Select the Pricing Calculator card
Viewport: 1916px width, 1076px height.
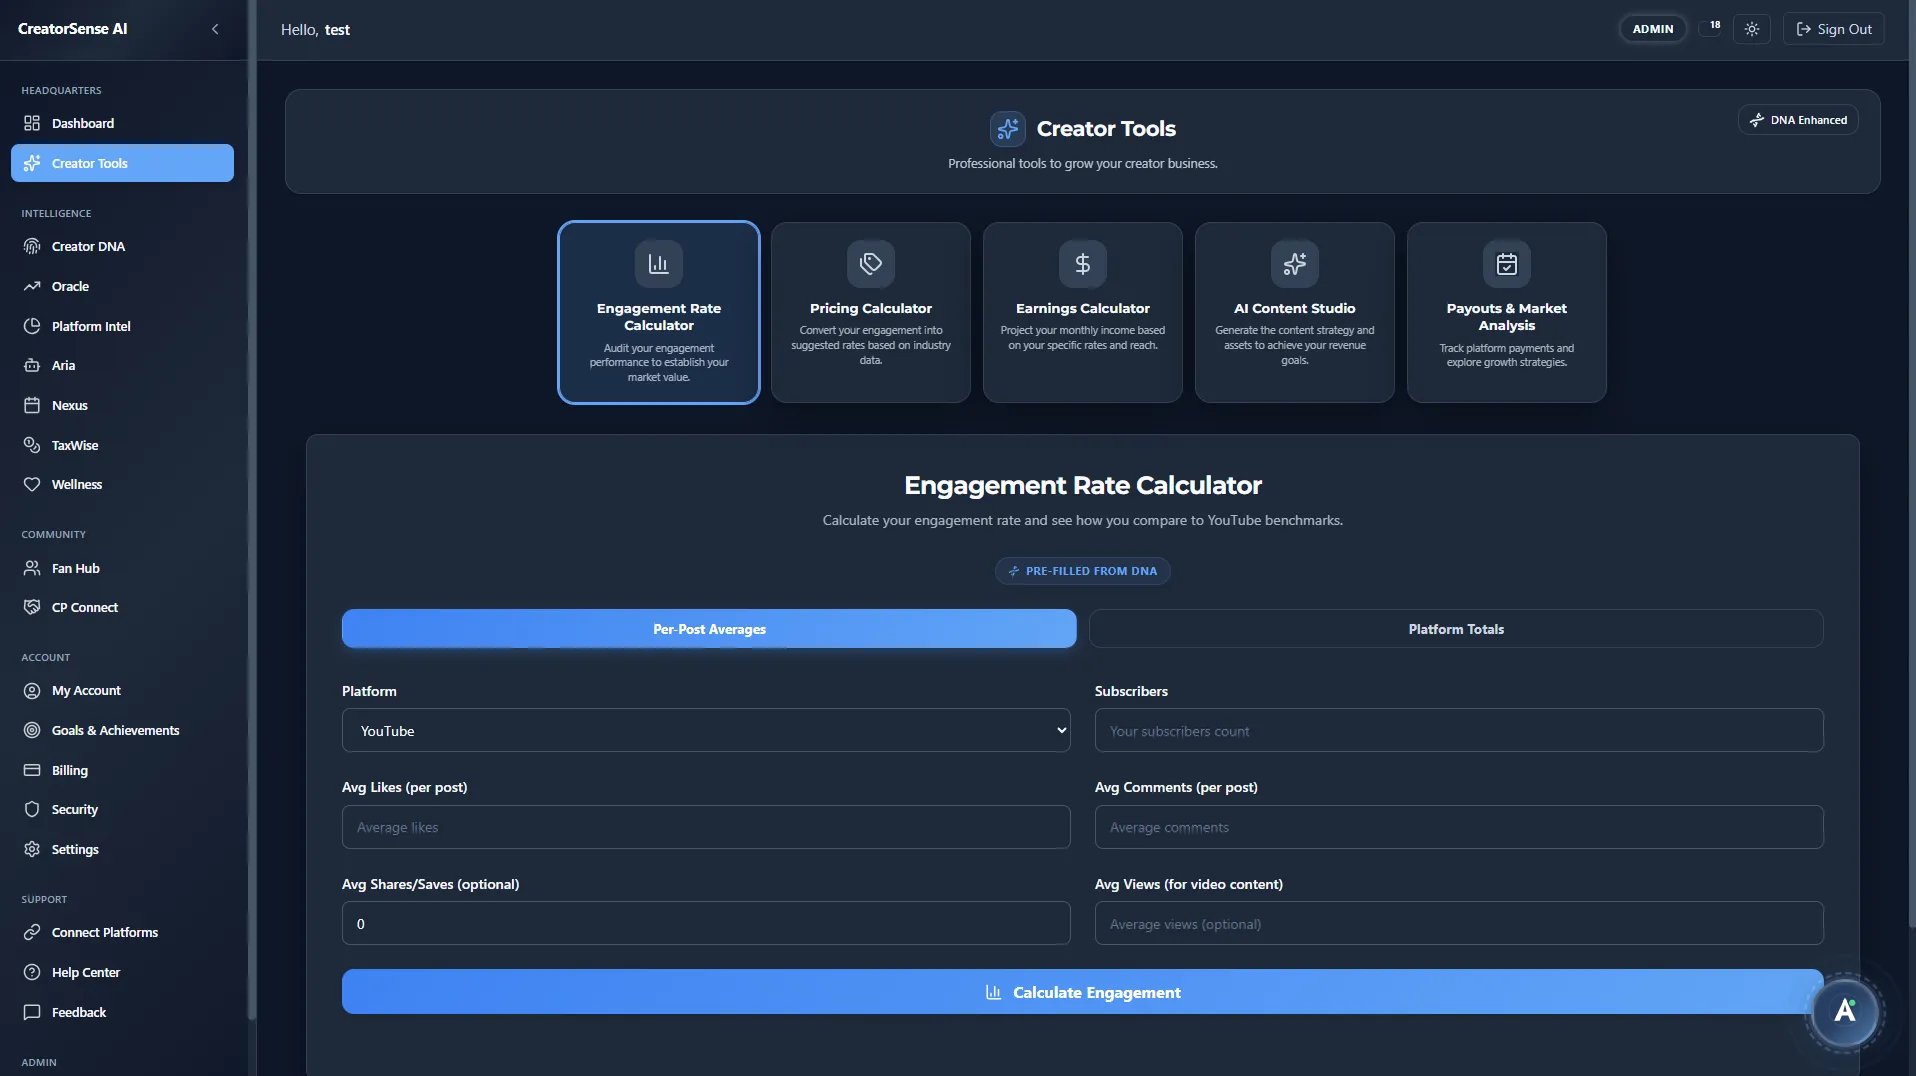tap(870, 312)
